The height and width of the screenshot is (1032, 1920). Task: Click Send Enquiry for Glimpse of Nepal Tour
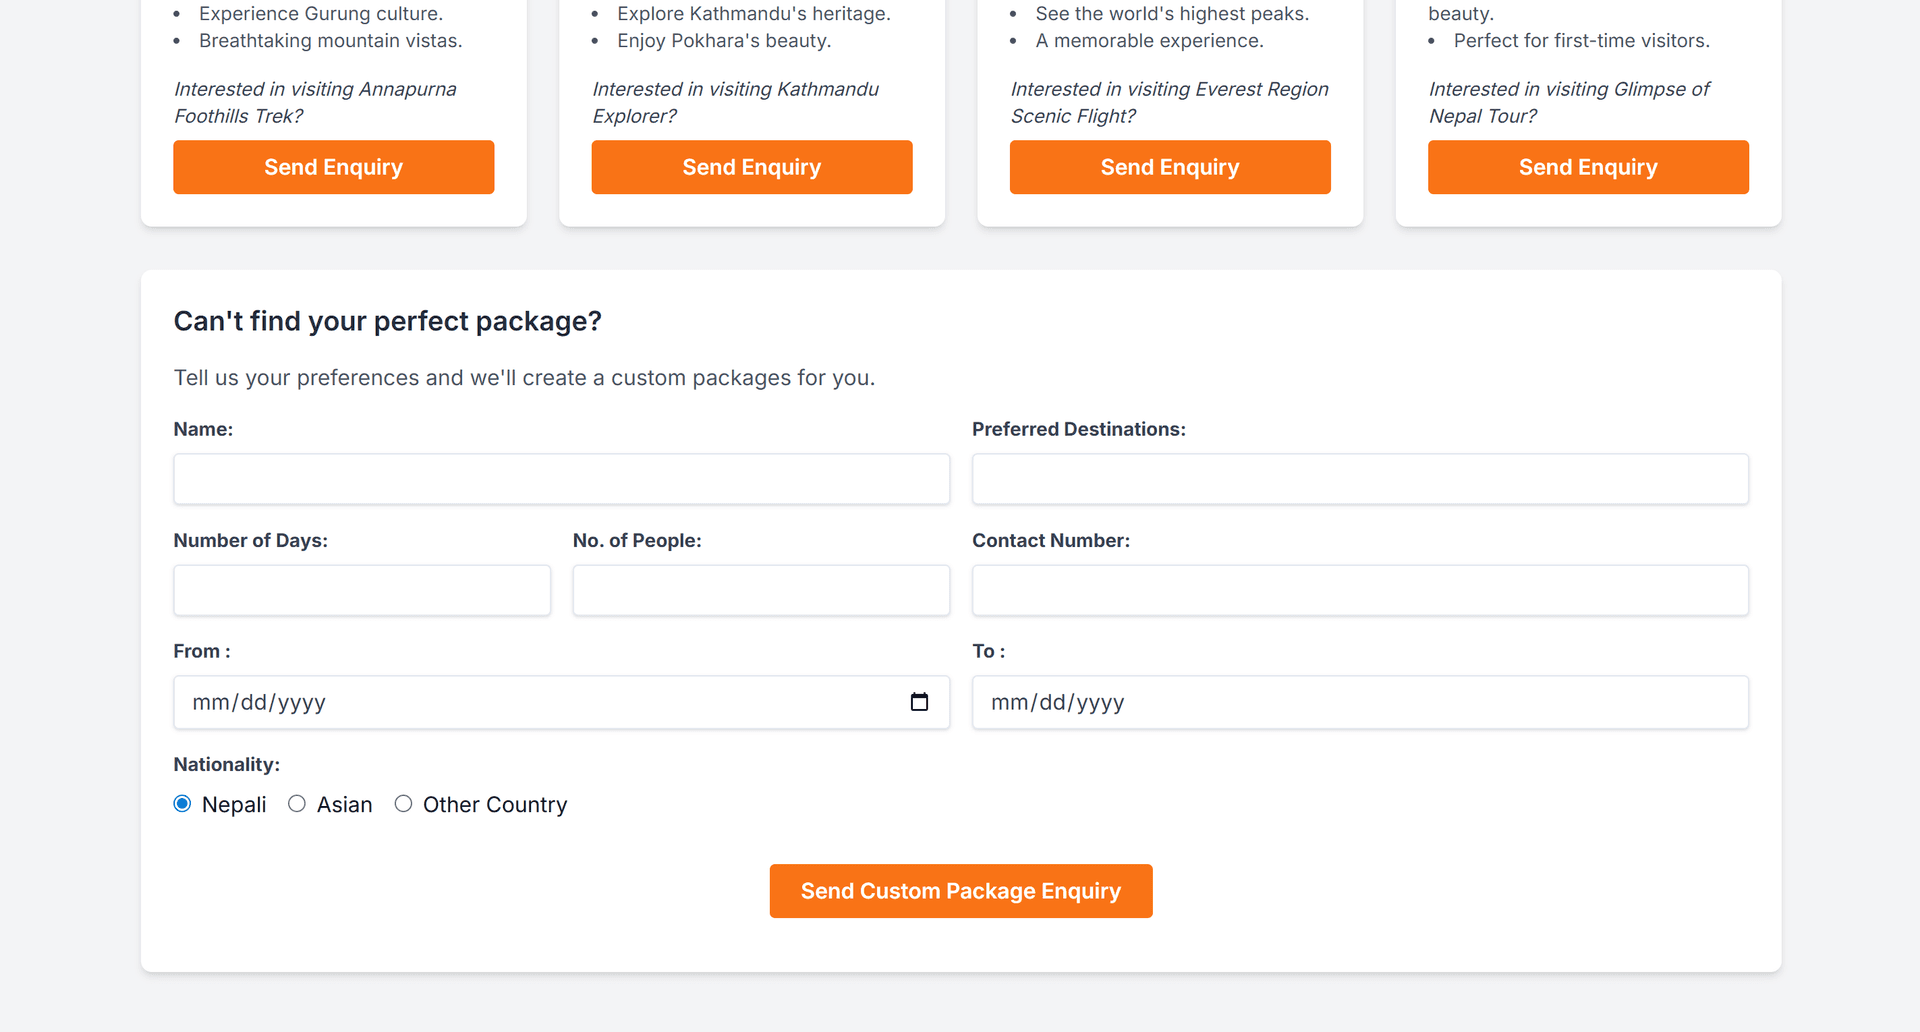[x=1587, y=167]
